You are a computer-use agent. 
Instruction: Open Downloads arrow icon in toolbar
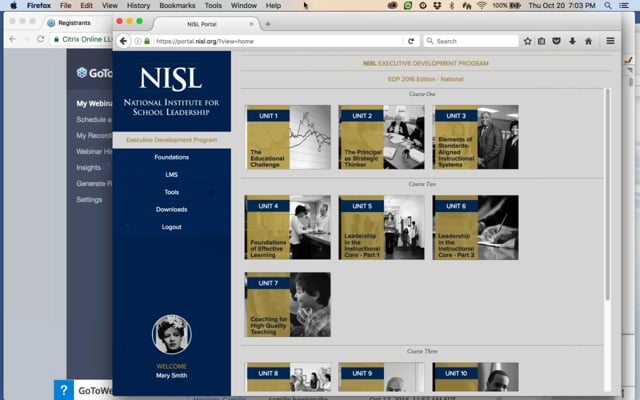click(x=572, y=41)
